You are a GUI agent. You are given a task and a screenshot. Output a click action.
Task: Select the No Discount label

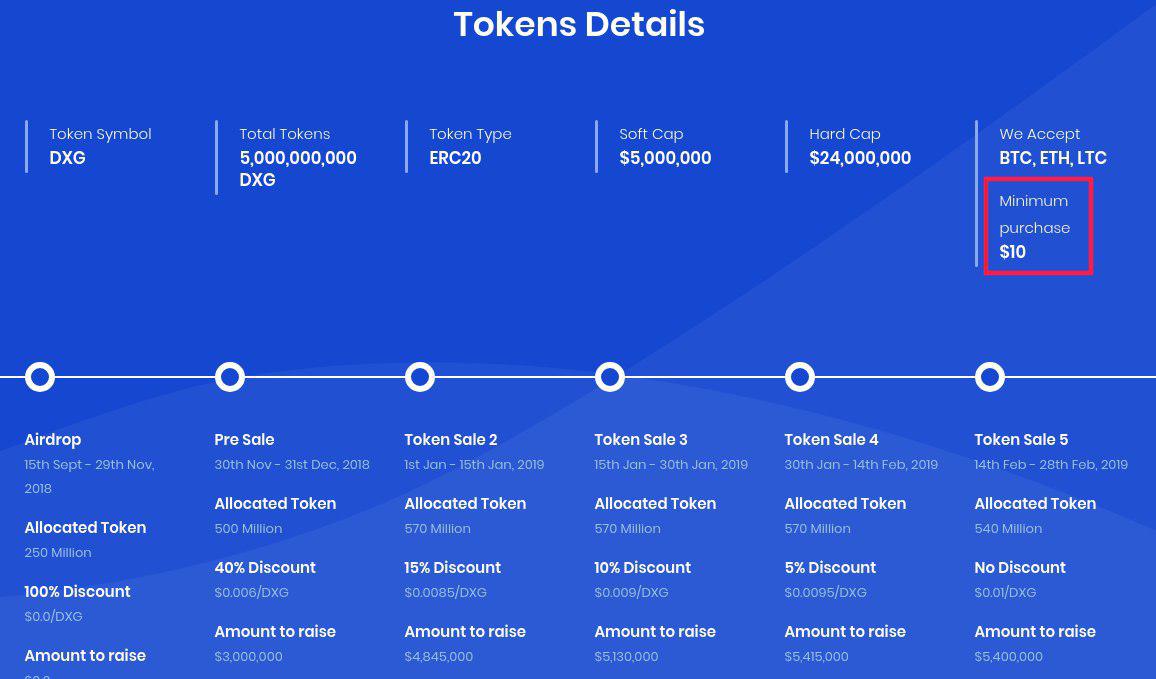coord(1020,568)
